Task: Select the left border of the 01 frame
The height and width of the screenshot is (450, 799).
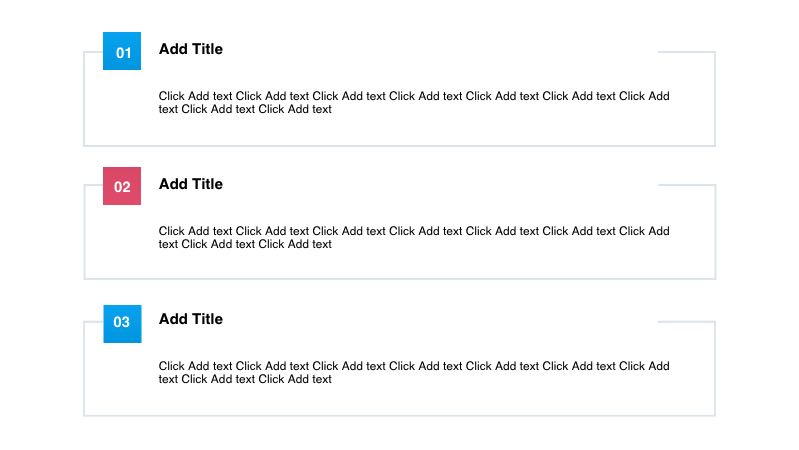Action: [x=84, y=100]
